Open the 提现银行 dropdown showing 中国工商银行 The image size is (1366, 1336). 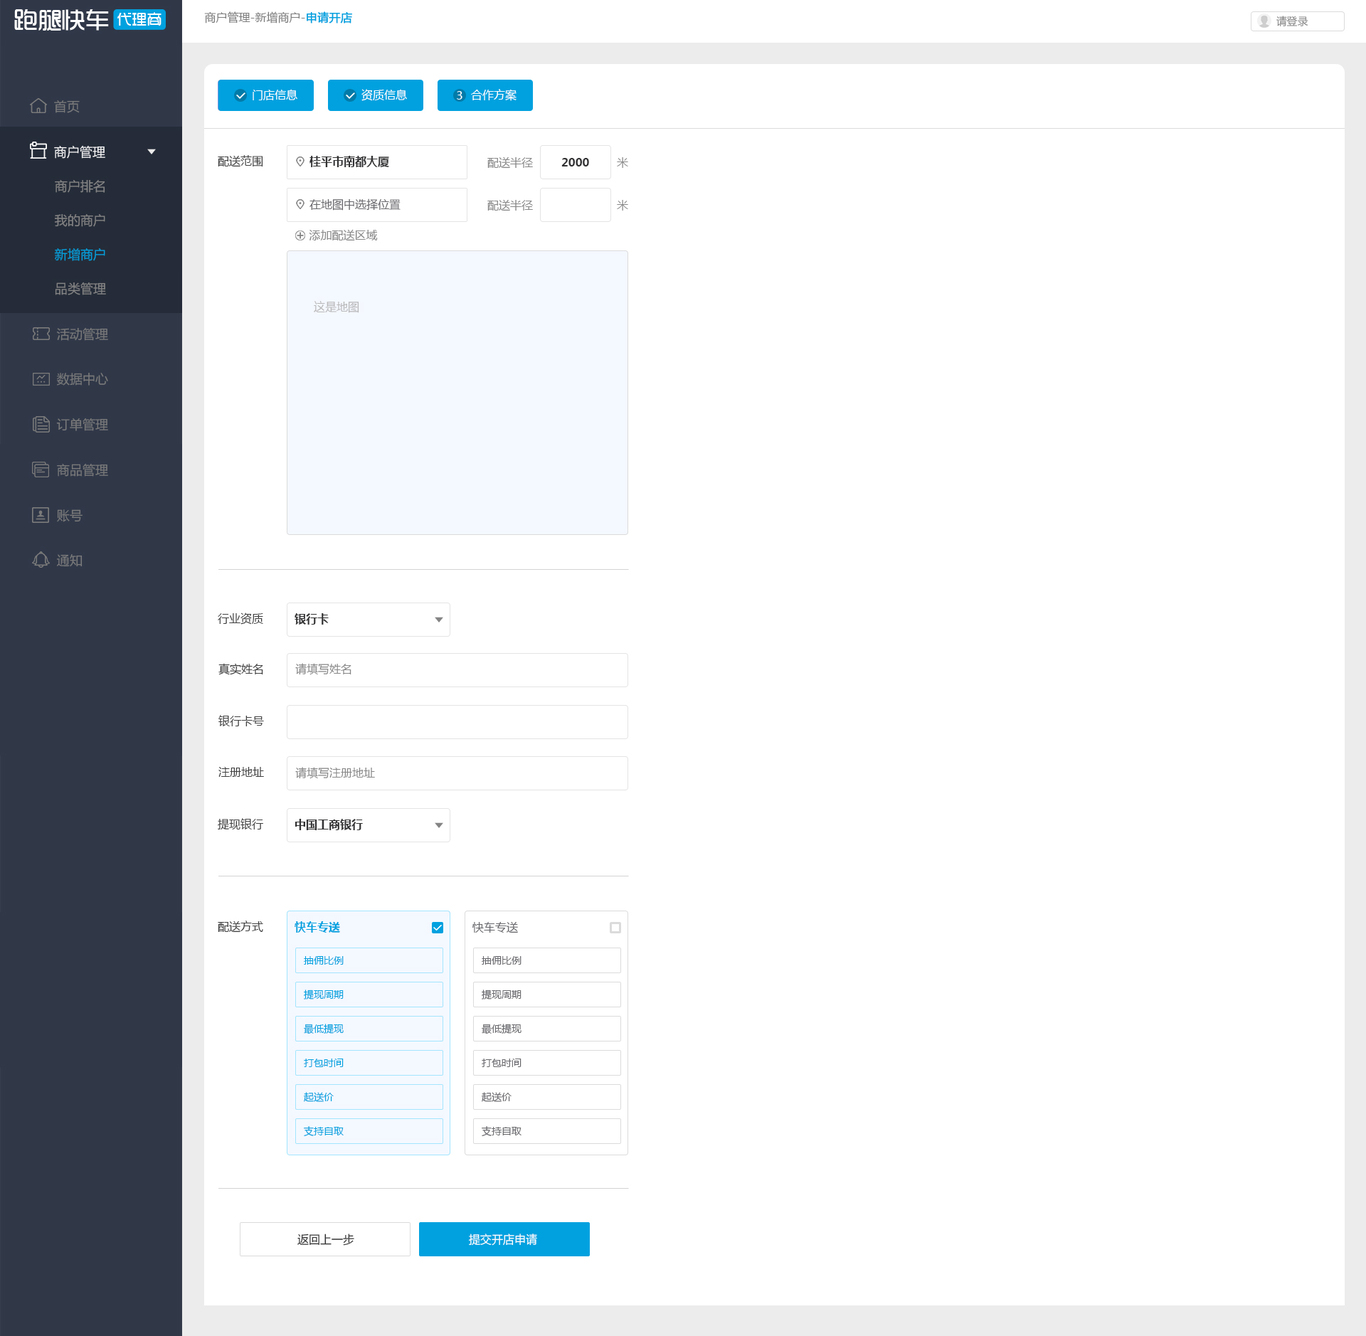368,825
